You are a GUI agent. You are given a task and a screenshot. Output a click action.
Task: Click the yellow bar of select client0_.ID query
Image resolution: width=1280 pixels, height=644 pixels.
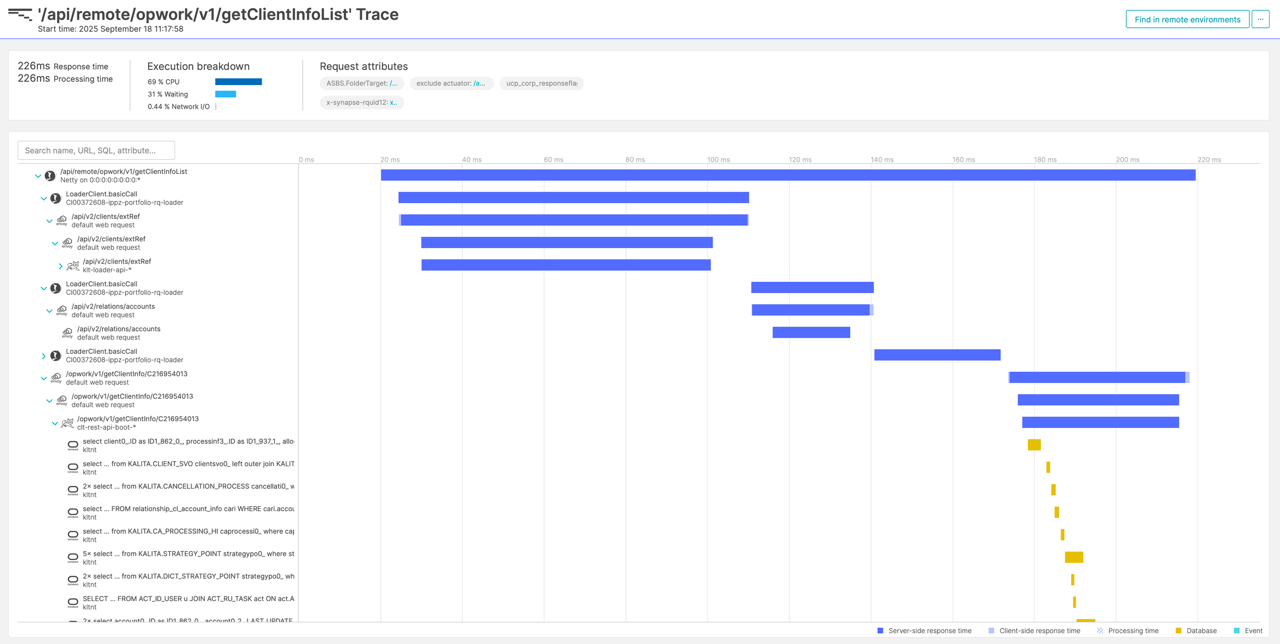[x=1034, y=445]
